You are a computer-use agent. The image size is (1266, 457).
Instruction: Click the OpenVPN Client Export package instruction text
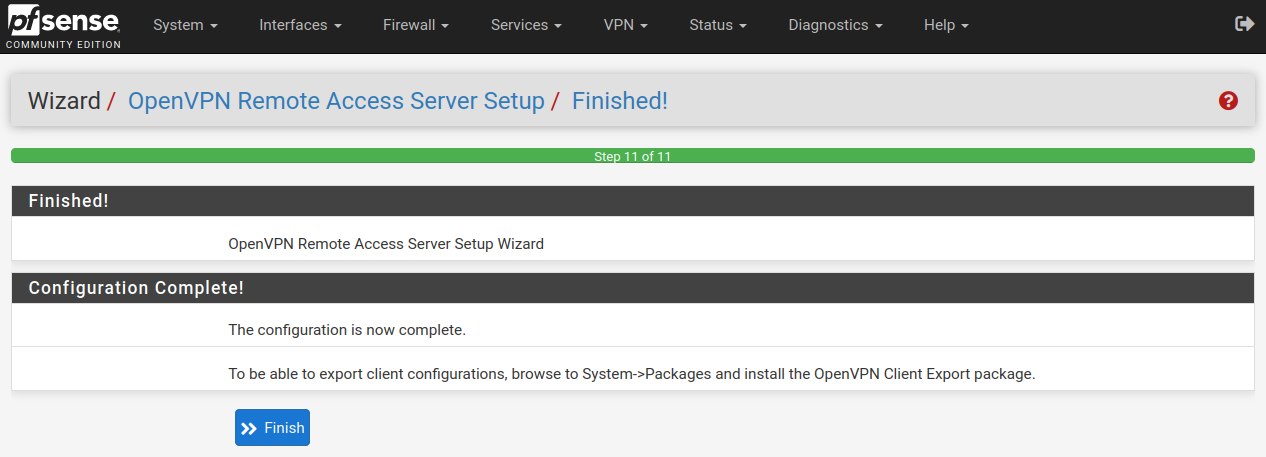pos(632,374)
